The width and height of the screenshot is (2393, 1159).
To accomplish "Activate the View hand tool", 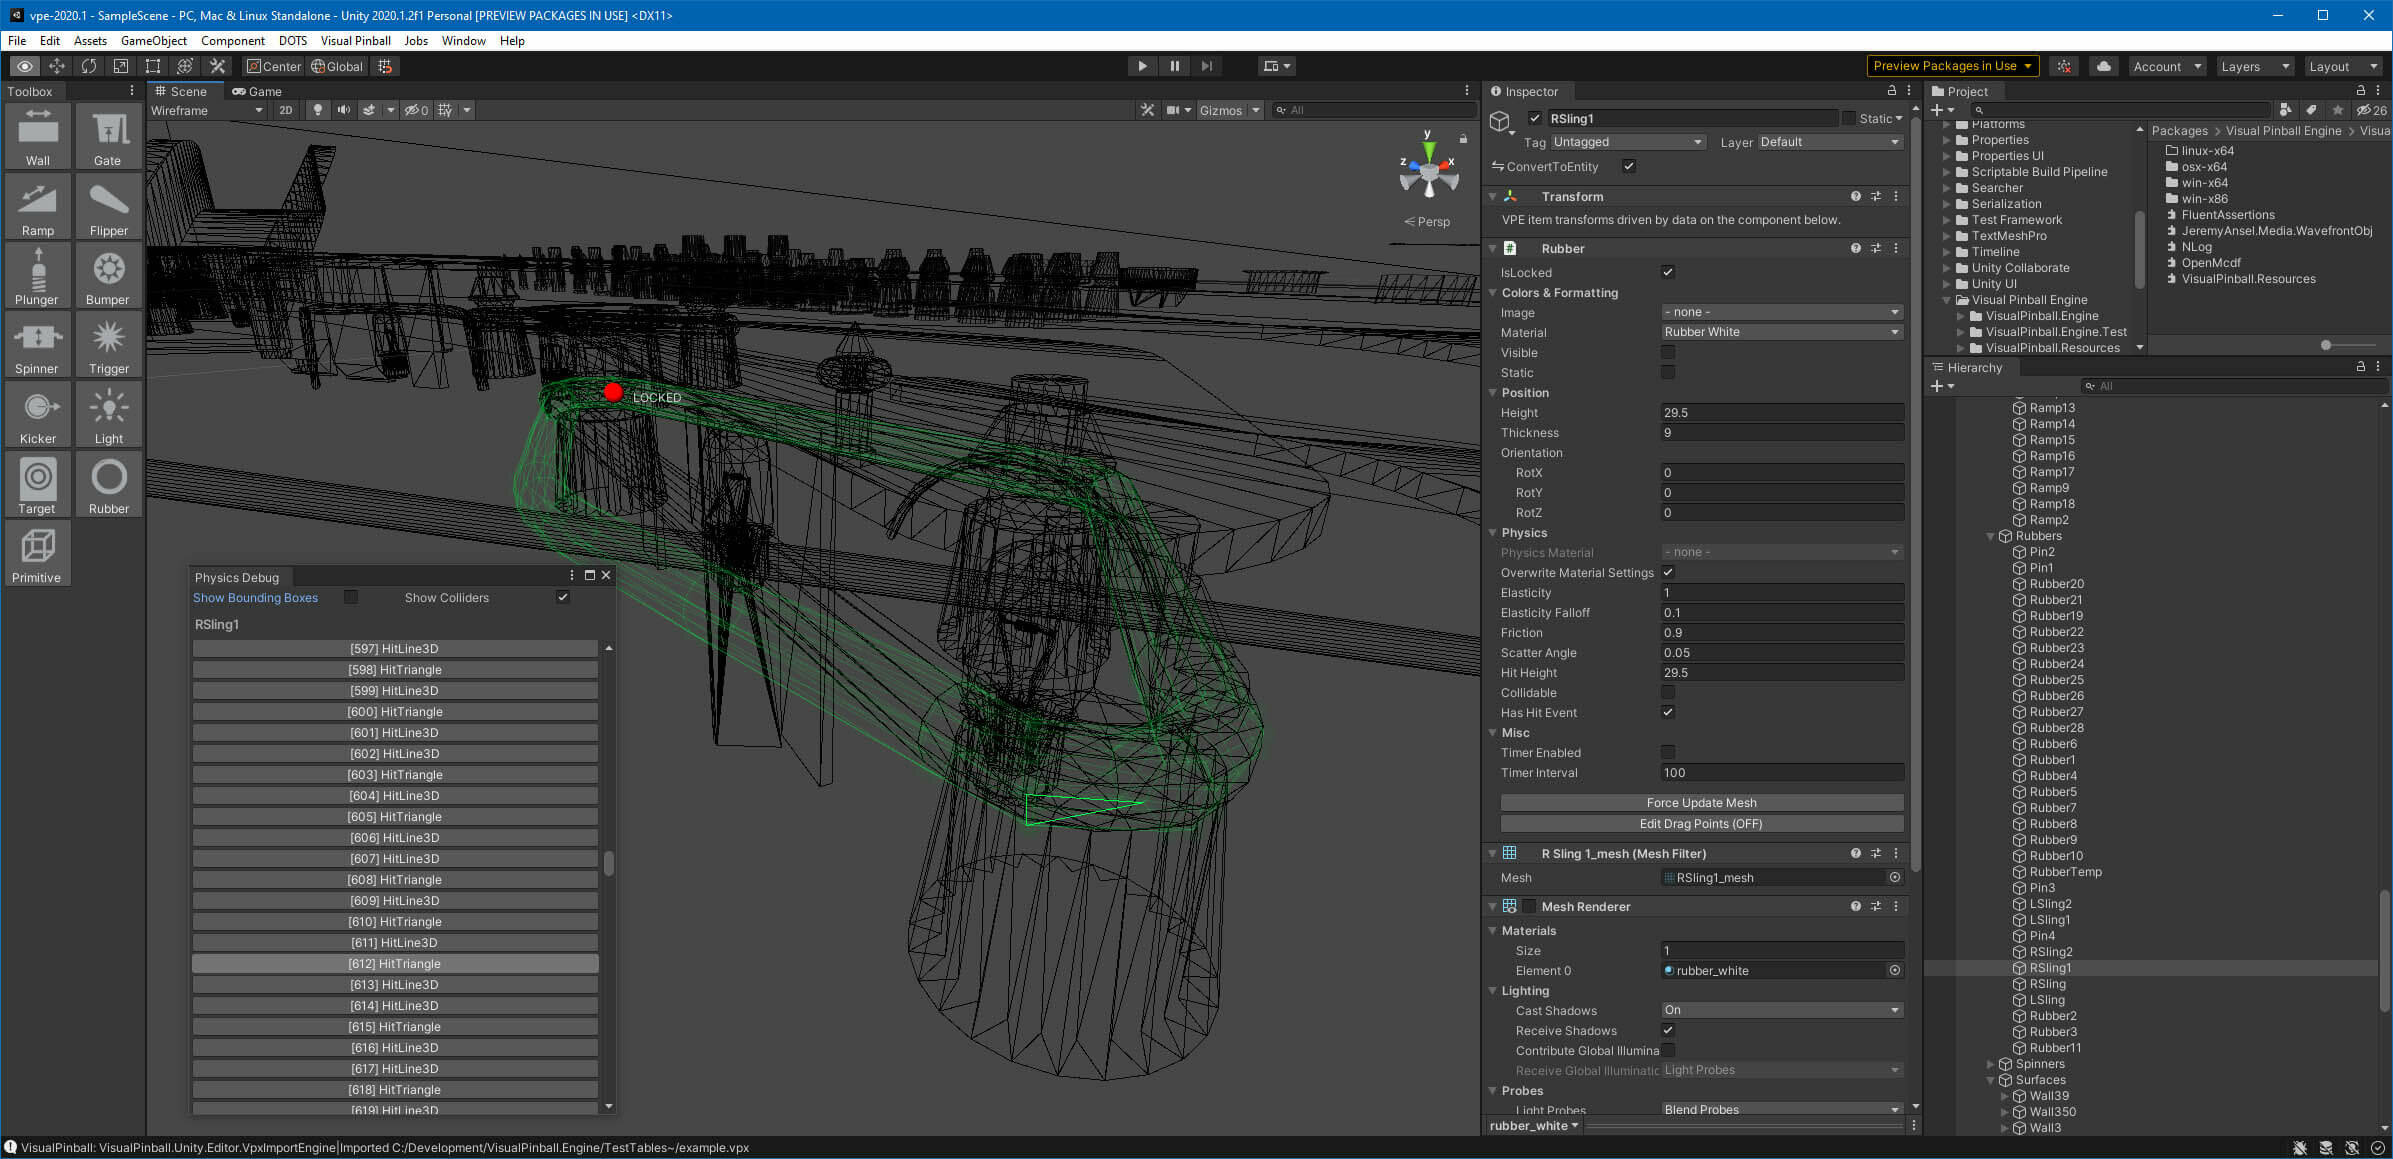I will tap(25, 66).
